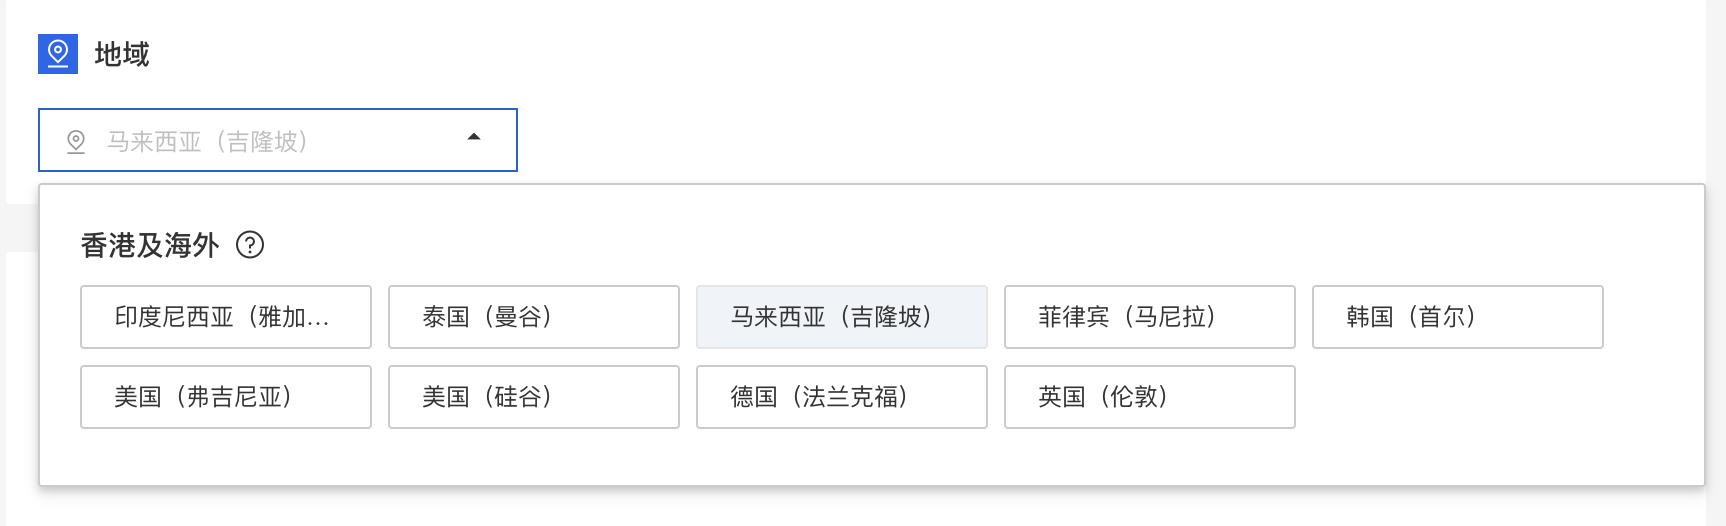1726x526 pixels.
Task: Choose 英国（伦敦）region option
Action: pyautogui.click(x=1150, y=397)
